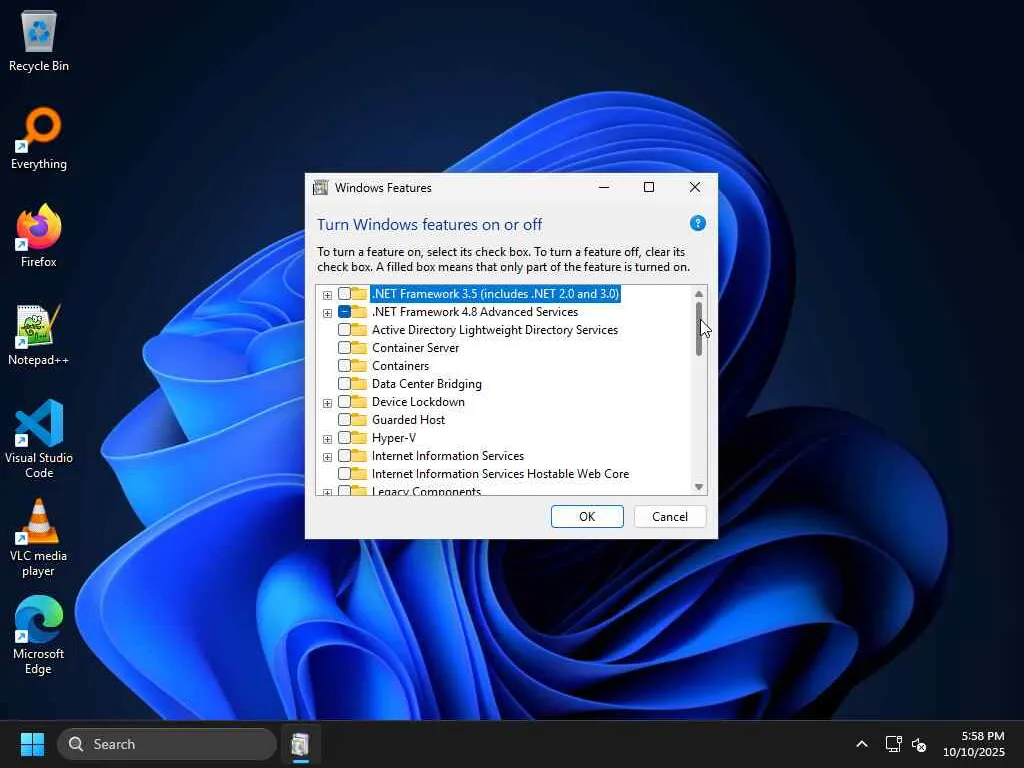Expand the Internet Information Services node
Screen dimensions: 1024x768
tap(327, 457)
